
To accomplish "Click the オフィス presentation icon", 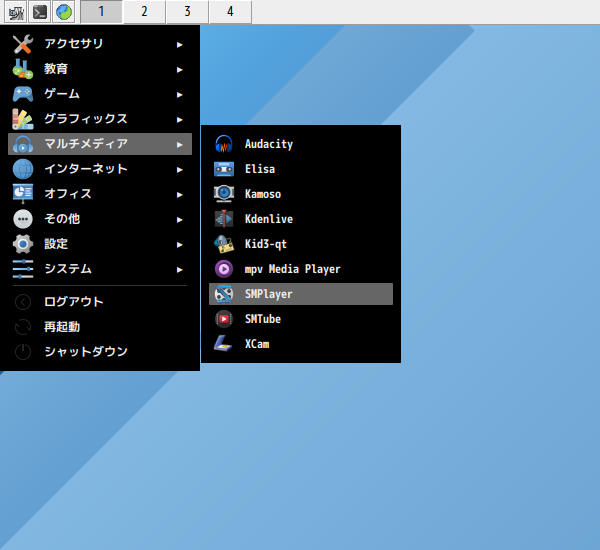I will coord(23,194).
